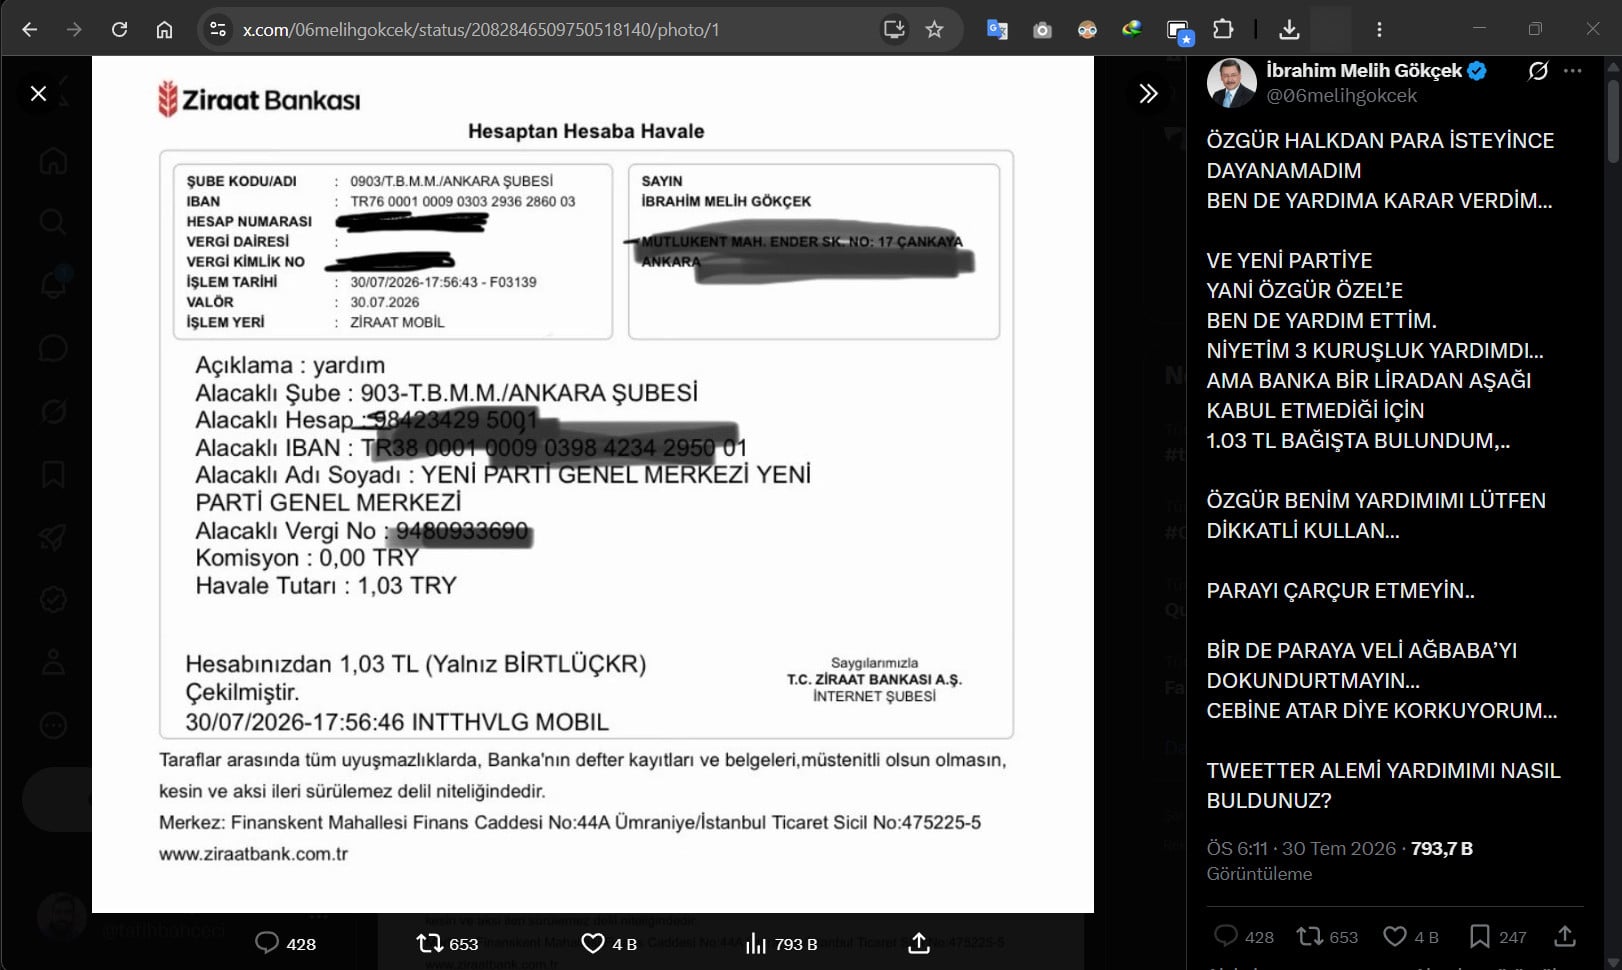1622x970 pixels.
Task: Show browser downloads
Action: 1289,30
